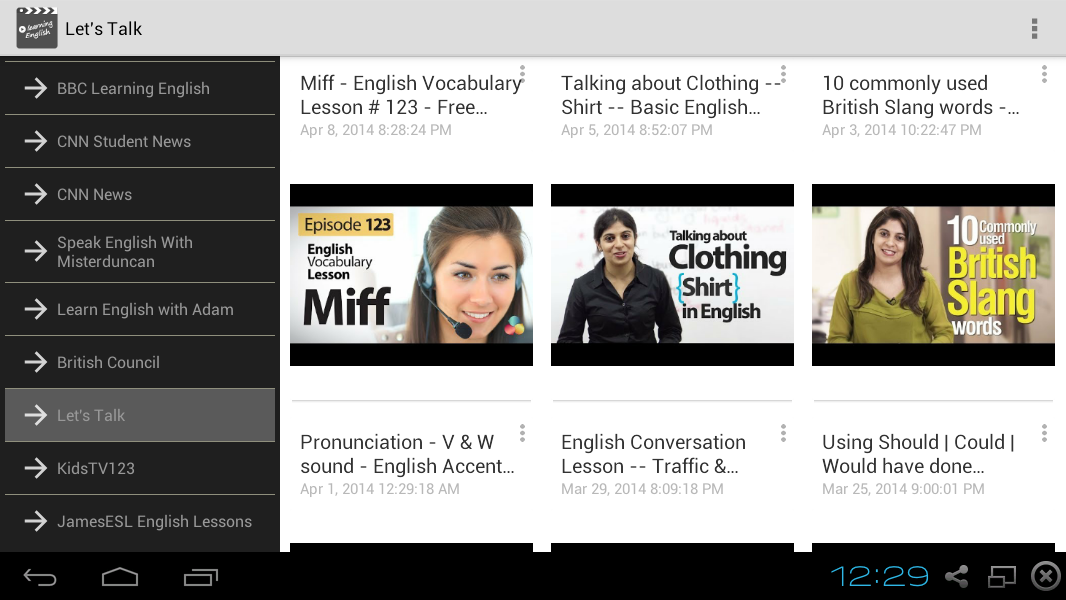This screenshot has height=600, width=1066.
Task: Select Learn English with Adam channel
Action: point(140,309)
